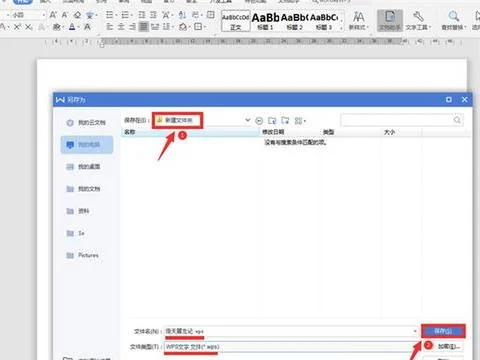Toggle the justify alignment icon
The height and width of the screenshot is (360, 480).
coord(144,27)
